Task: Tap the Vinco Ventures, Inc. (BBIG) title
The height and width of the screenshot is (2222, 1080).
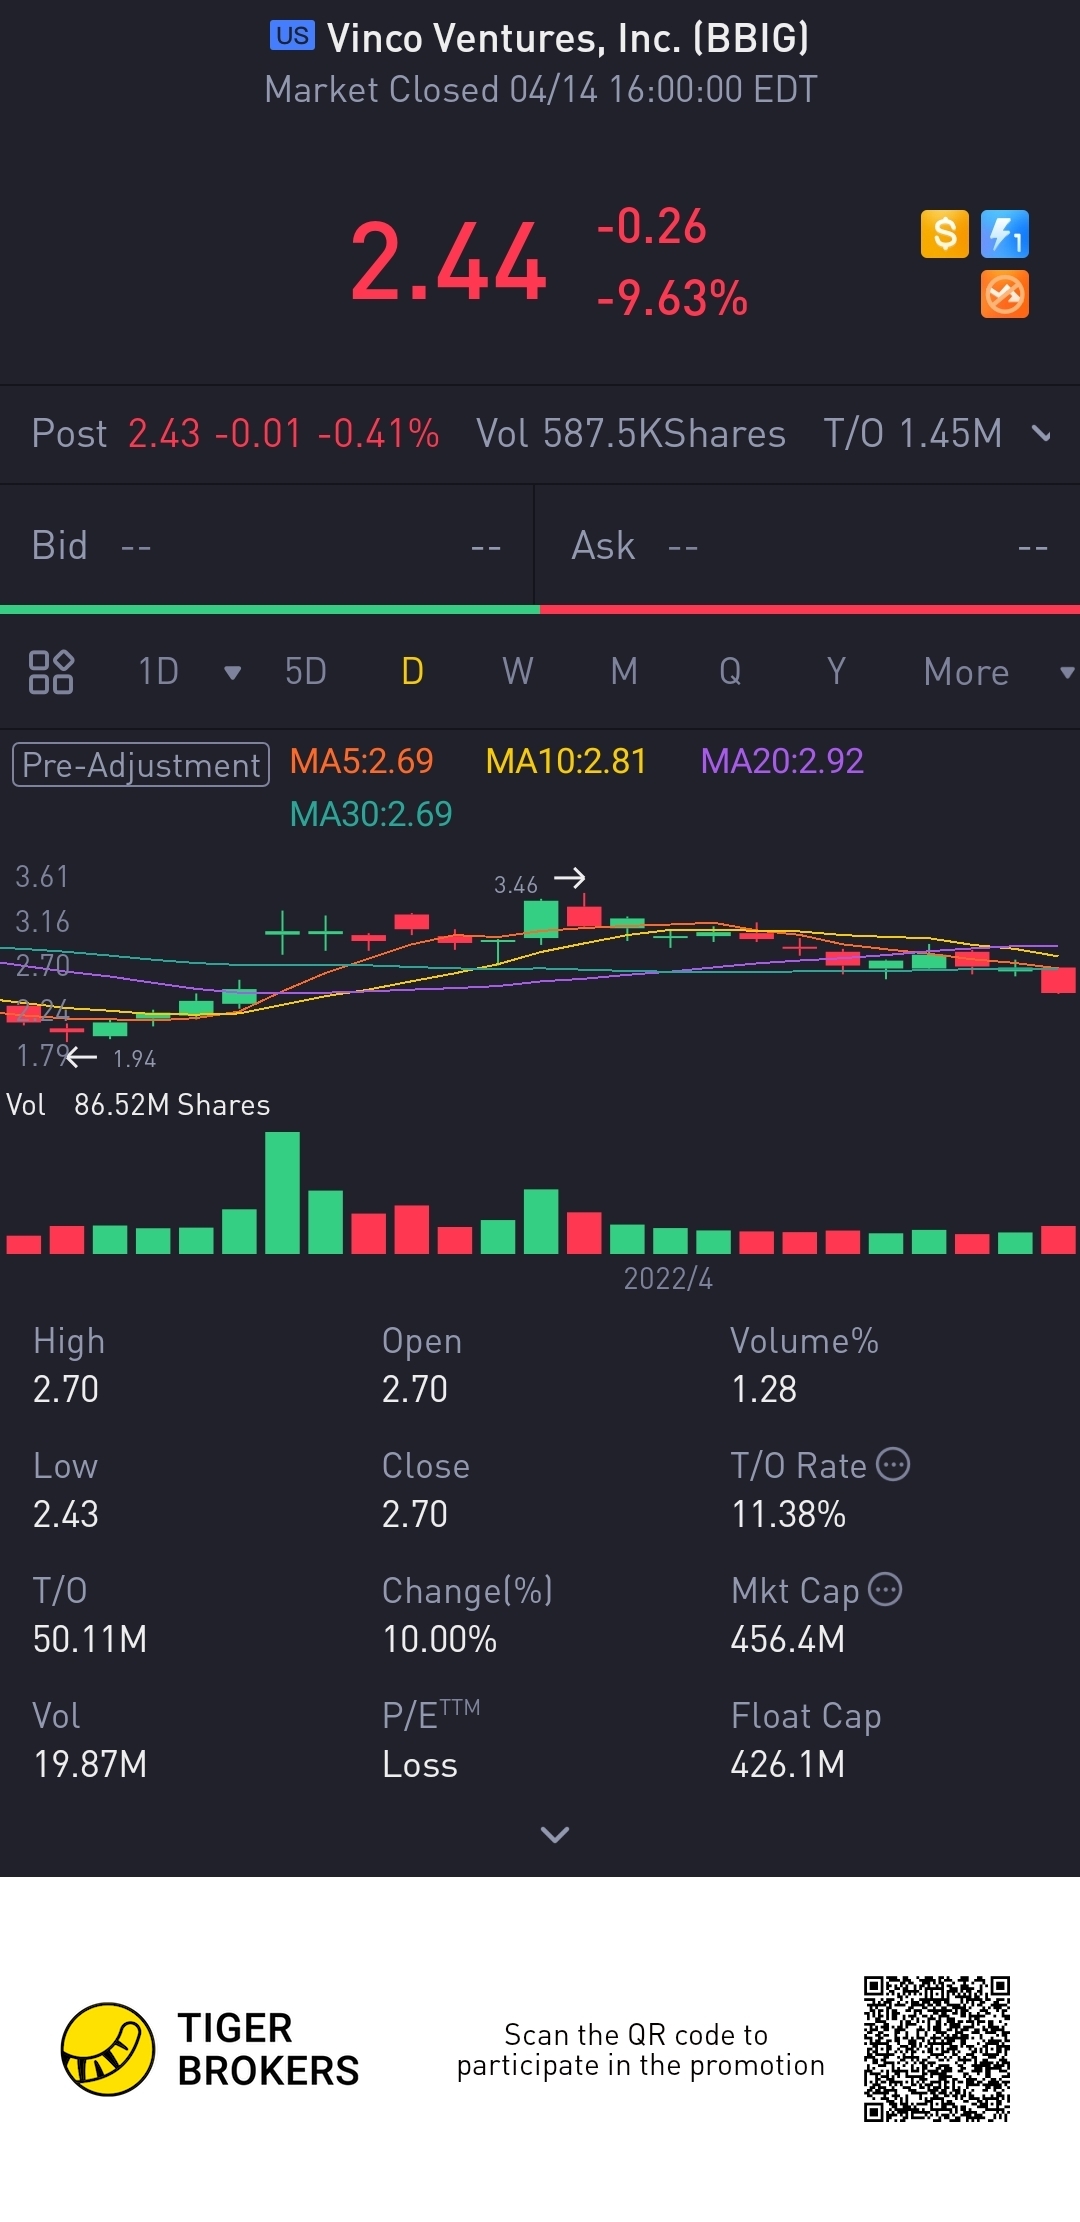Action: point(568,38)
